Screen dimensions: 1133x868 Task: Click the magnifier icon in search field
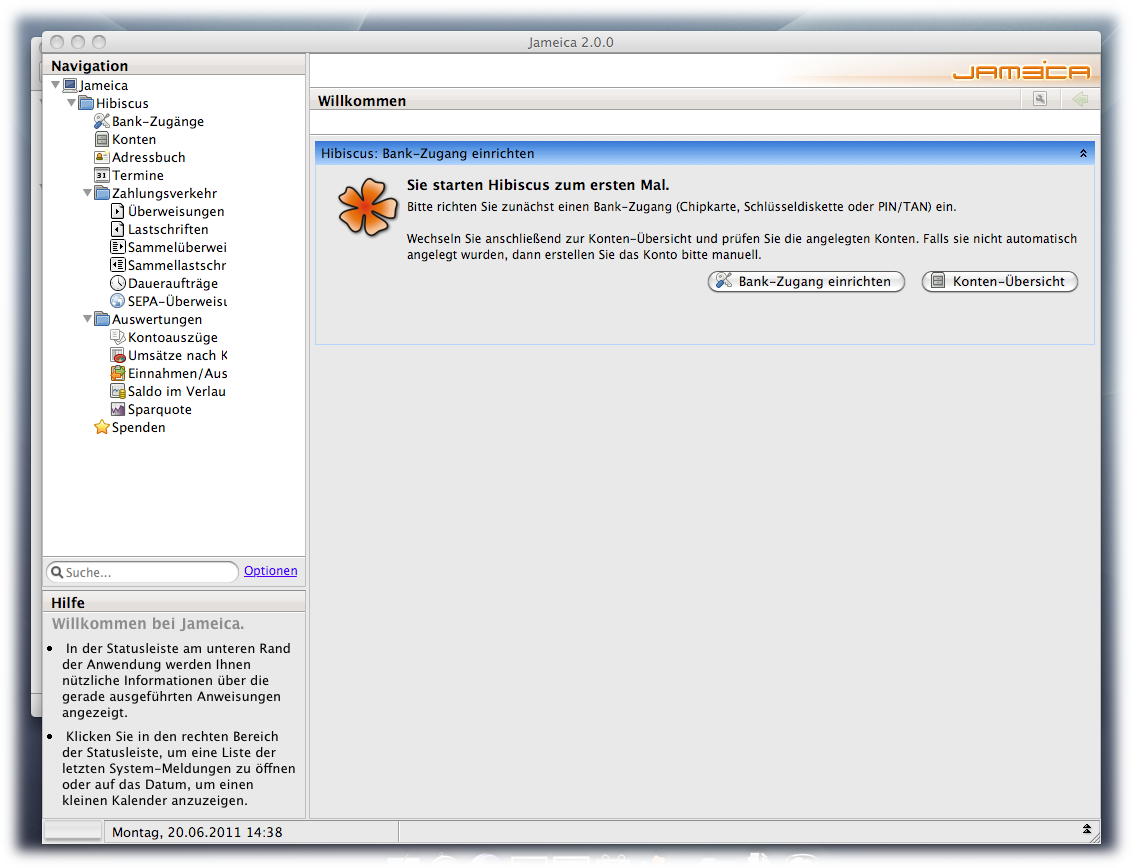[x=57, y=572]
